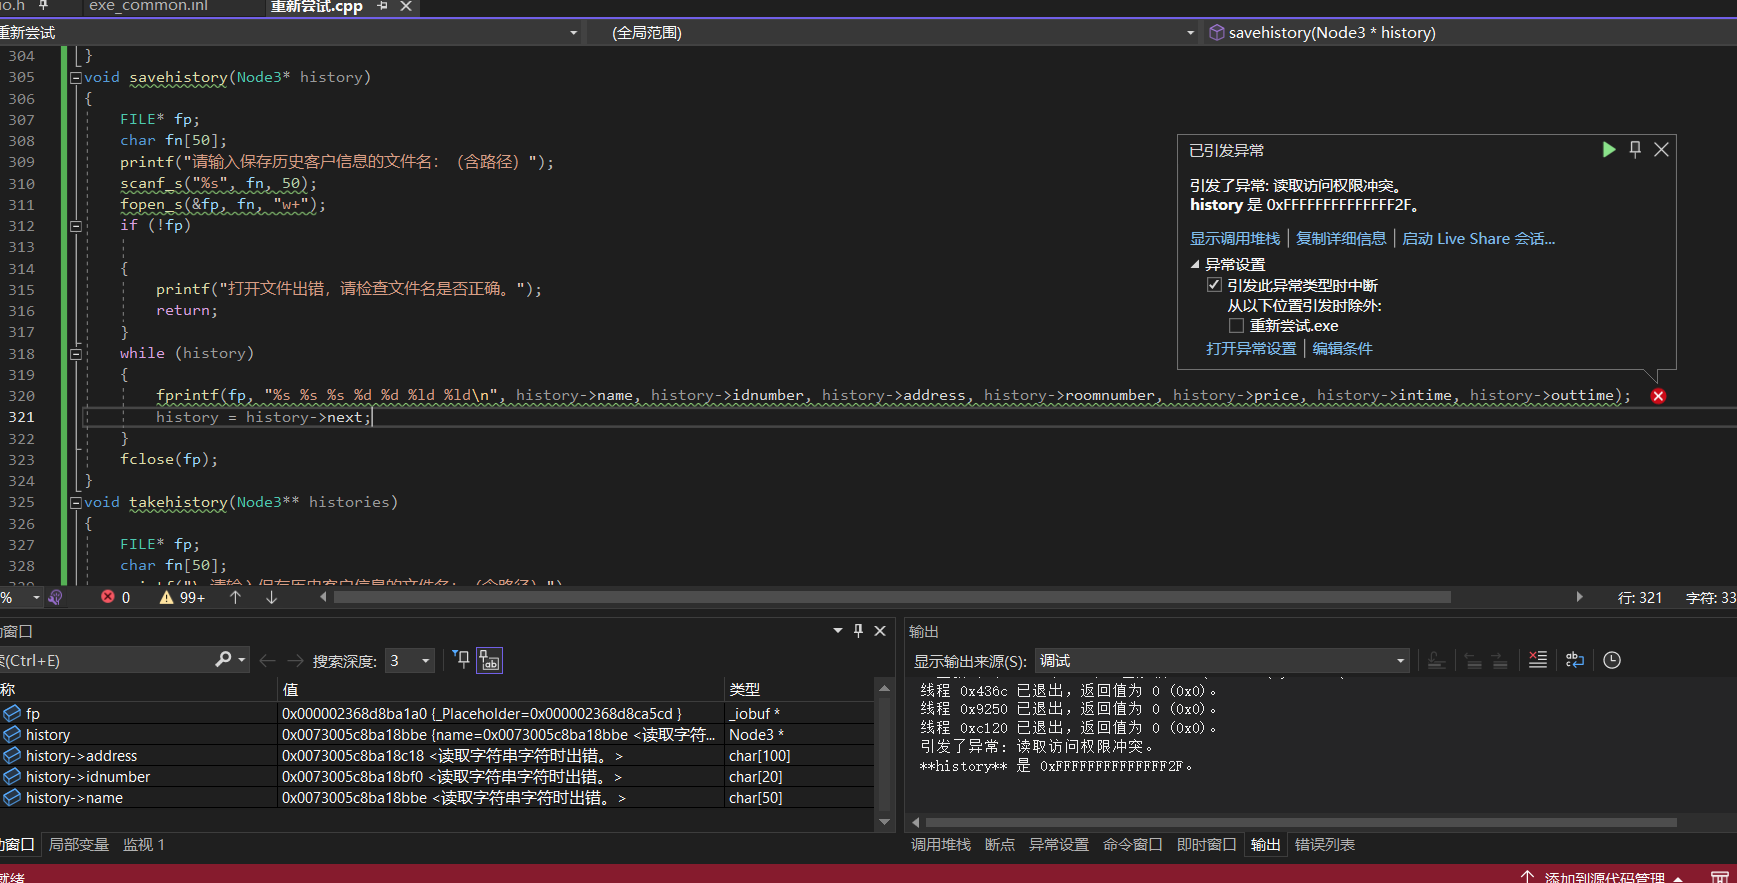Collapse the if block at line 312
This screenshot has width=1737, height=883.
pyautogui.click(x=75, y=226)
